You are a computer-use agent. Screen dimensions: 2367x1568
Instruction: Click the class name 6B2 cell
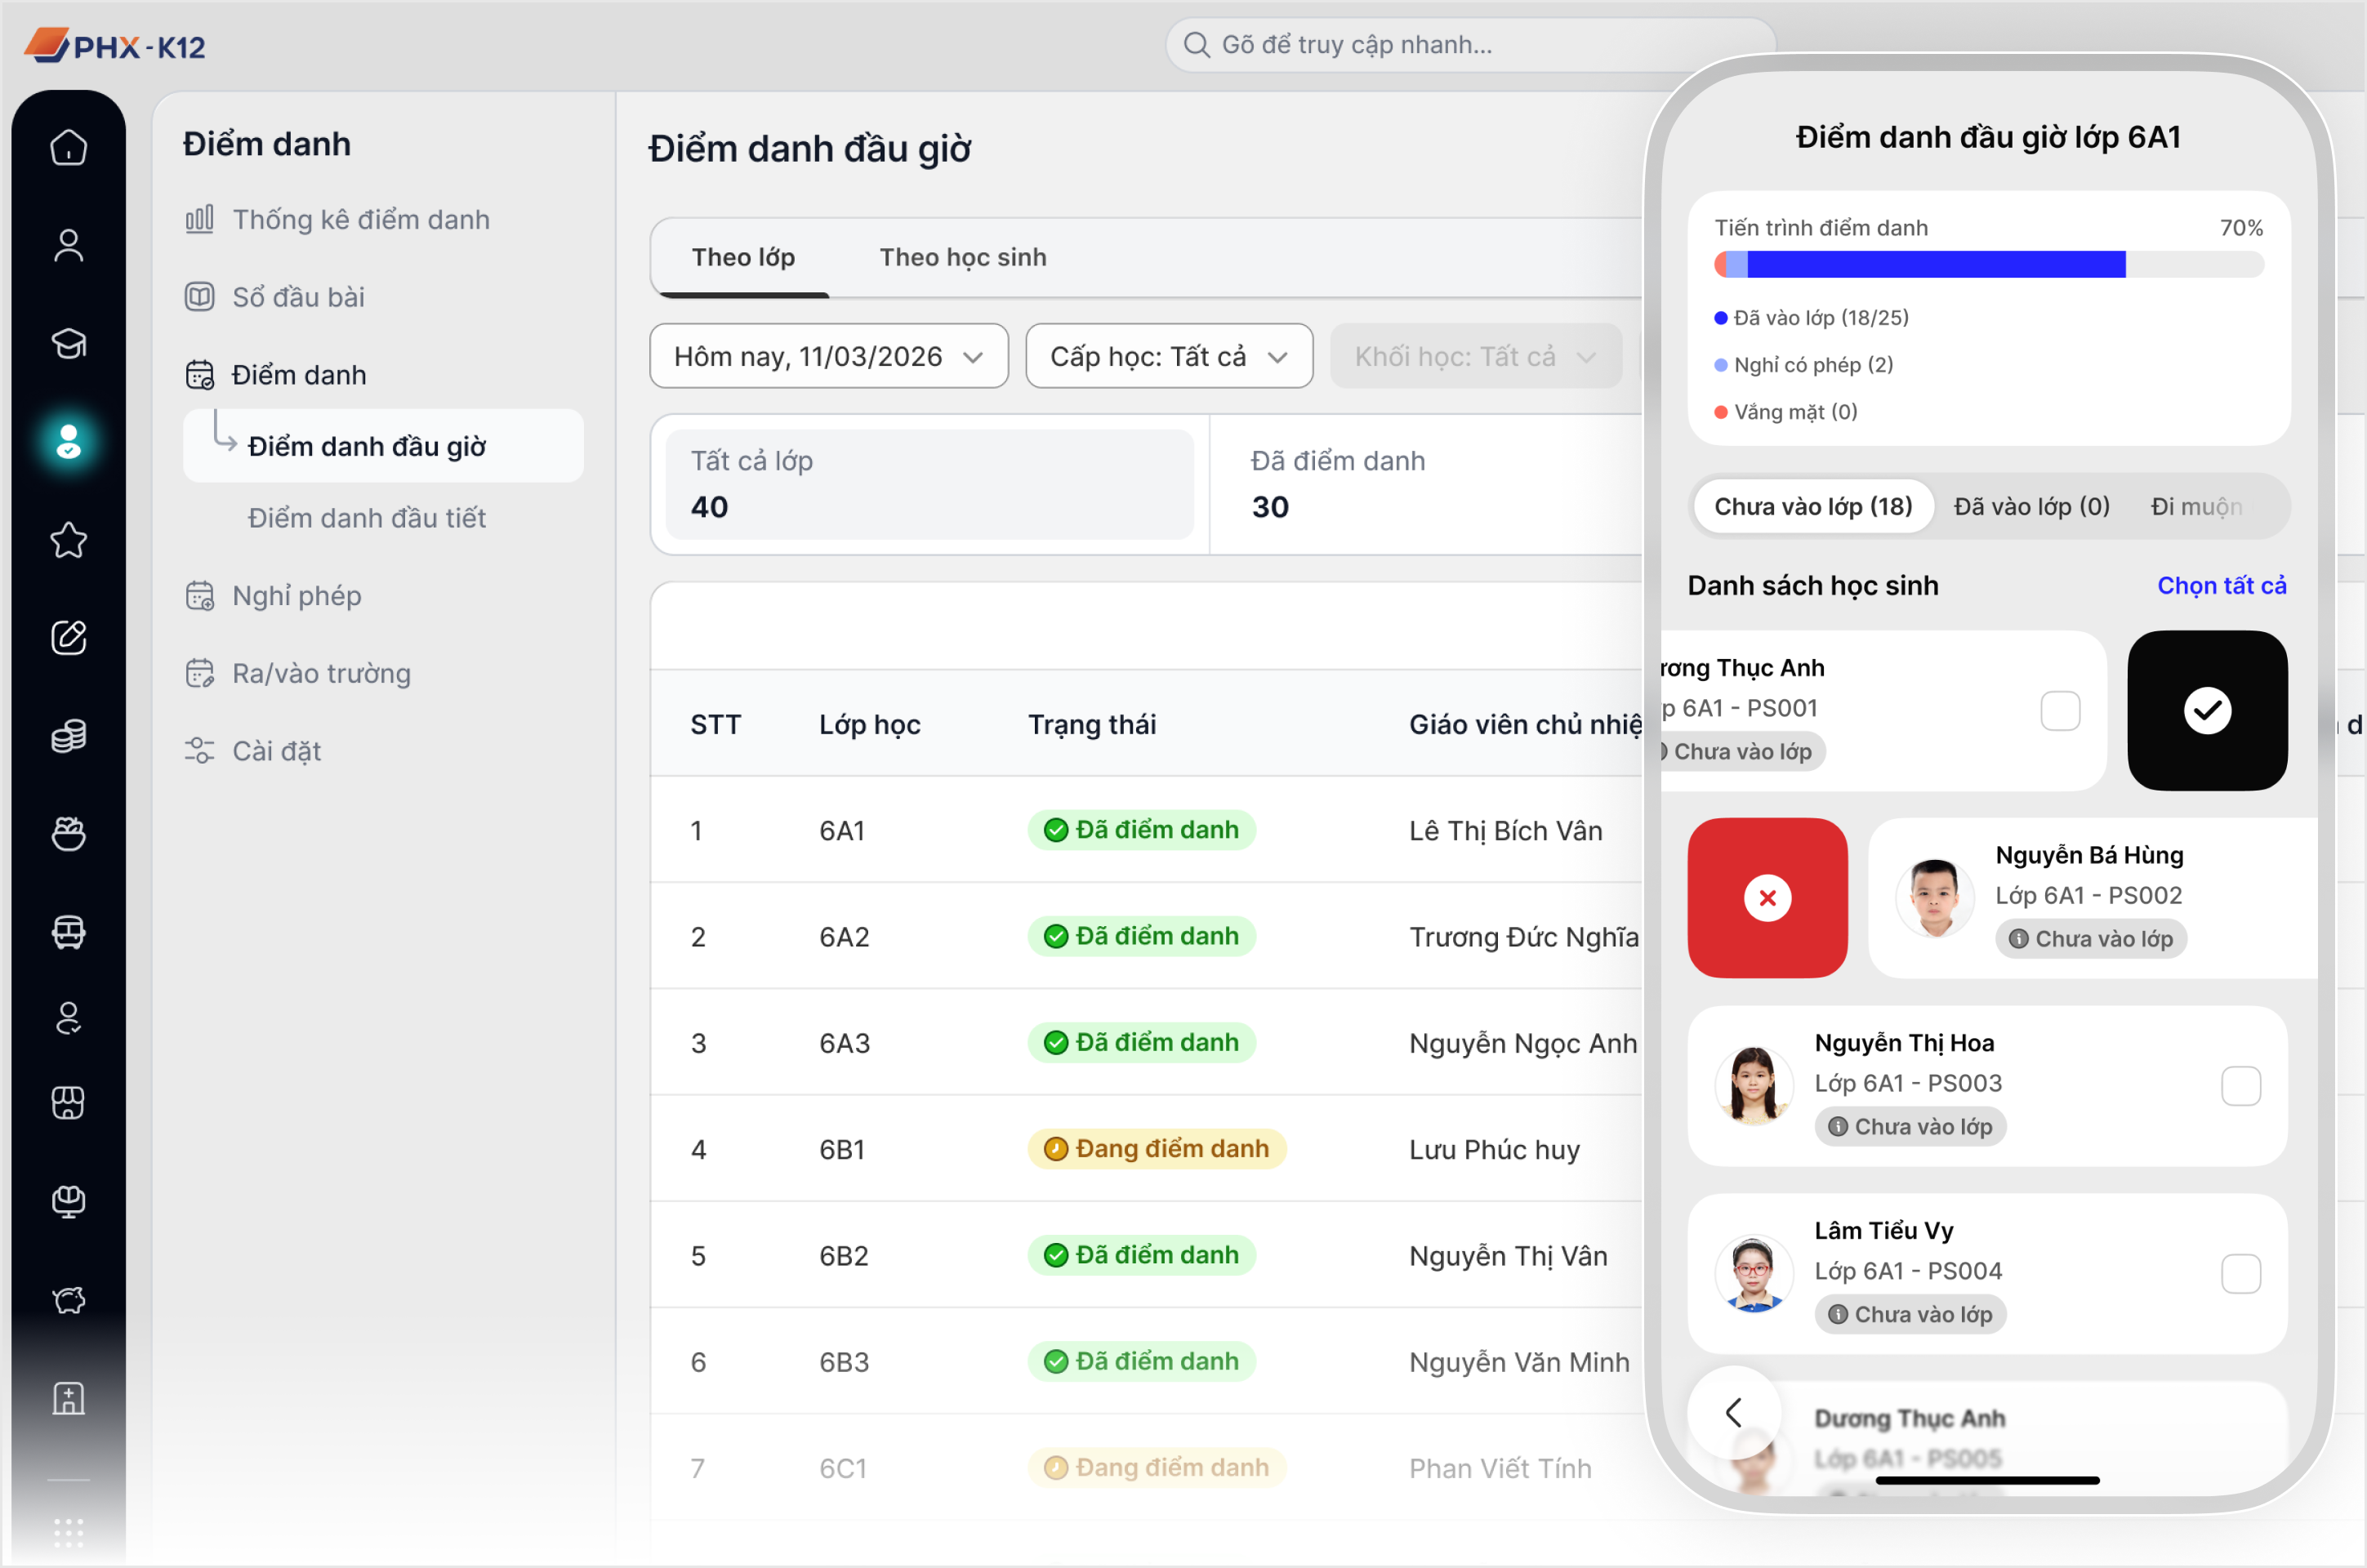pos(844,1256)
